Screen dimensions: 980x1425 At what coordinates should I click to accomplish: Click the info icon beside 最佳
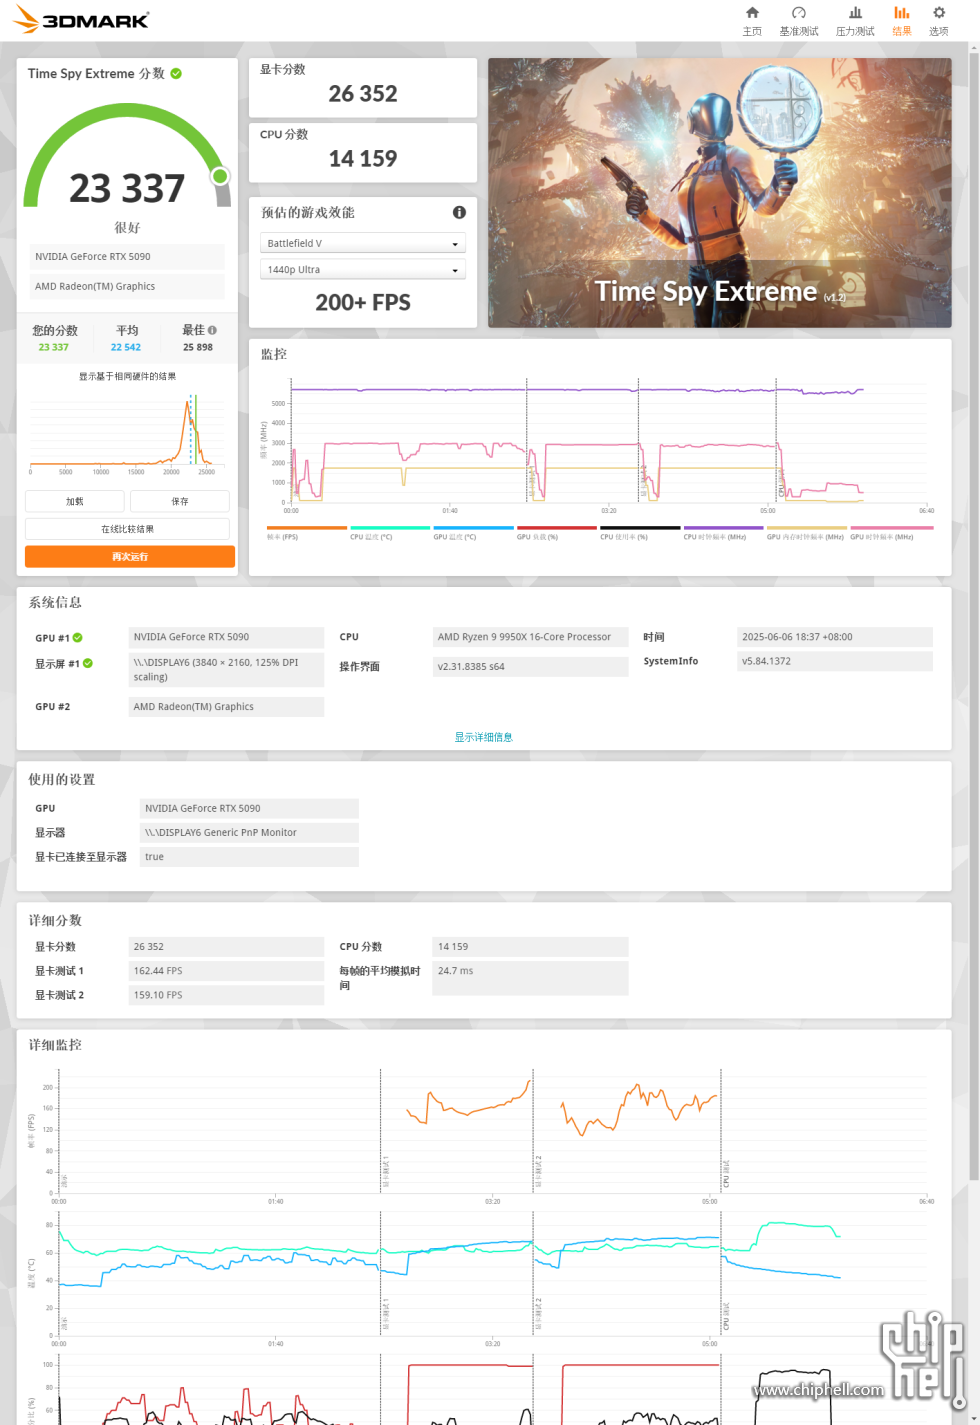click(212, 330)
